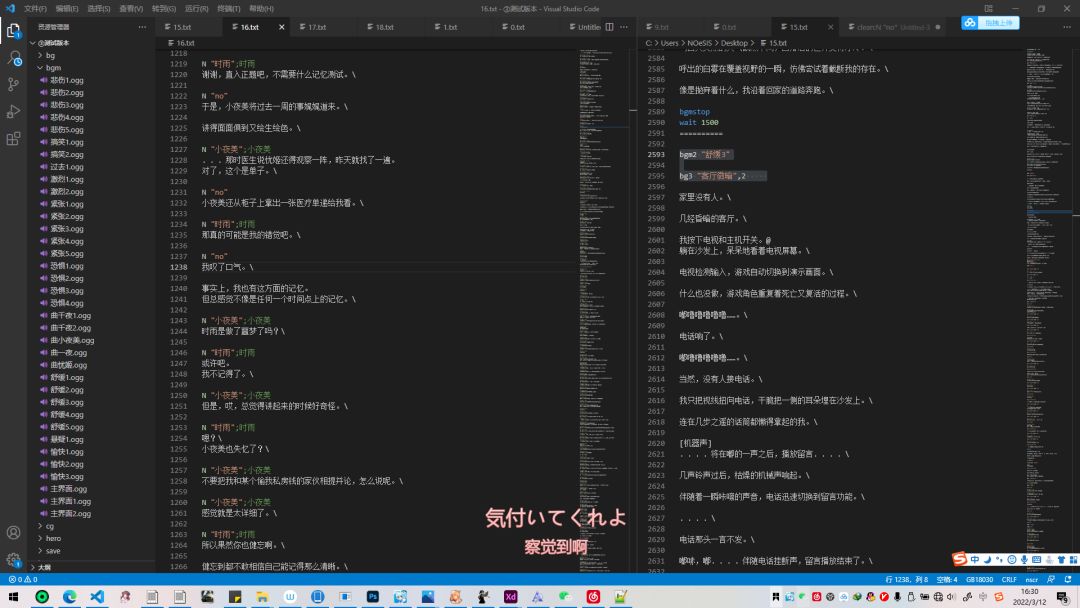Open the Manage gear icon
The height and width of the screenshot is (608, 1080).
click(13, 560)
